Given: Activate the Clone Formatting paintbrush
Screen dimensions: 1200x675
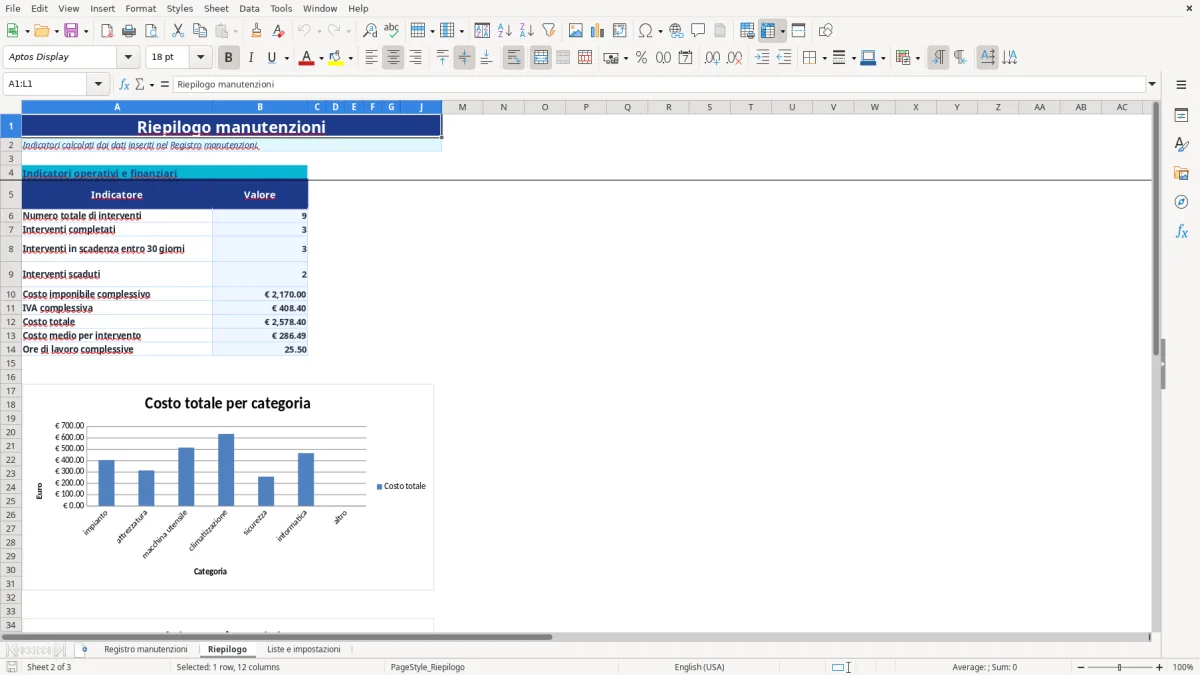Looking at the screenshot, I should 256,31.
